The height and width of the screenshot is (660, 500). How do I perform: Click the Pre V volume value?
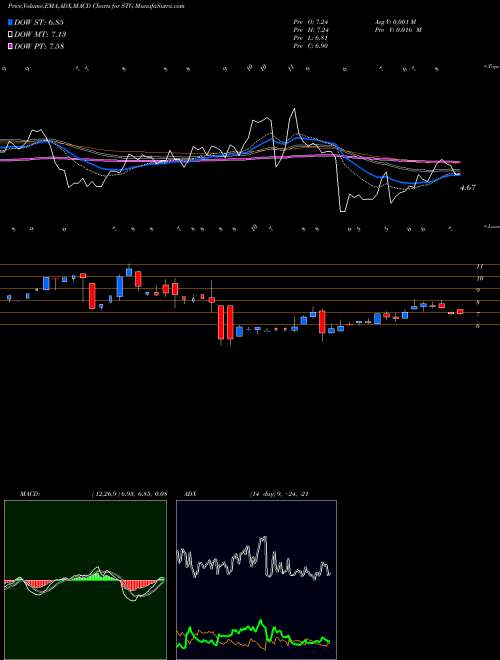398,30
